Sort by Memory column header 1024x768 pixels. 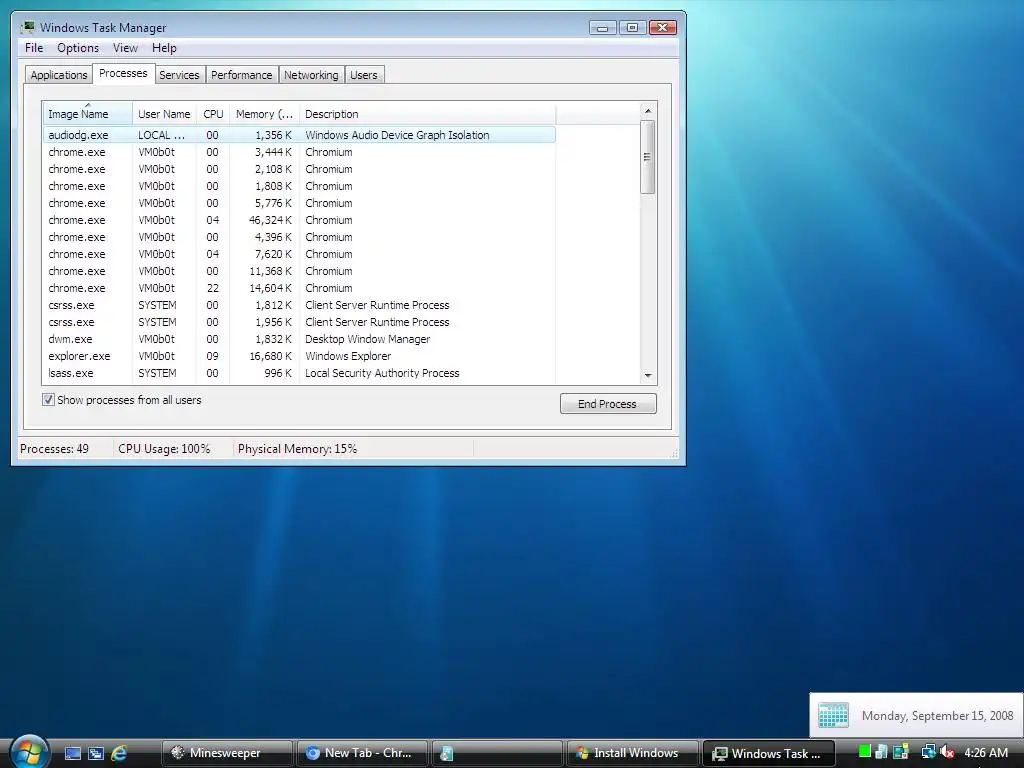click(x=264, y=114)
